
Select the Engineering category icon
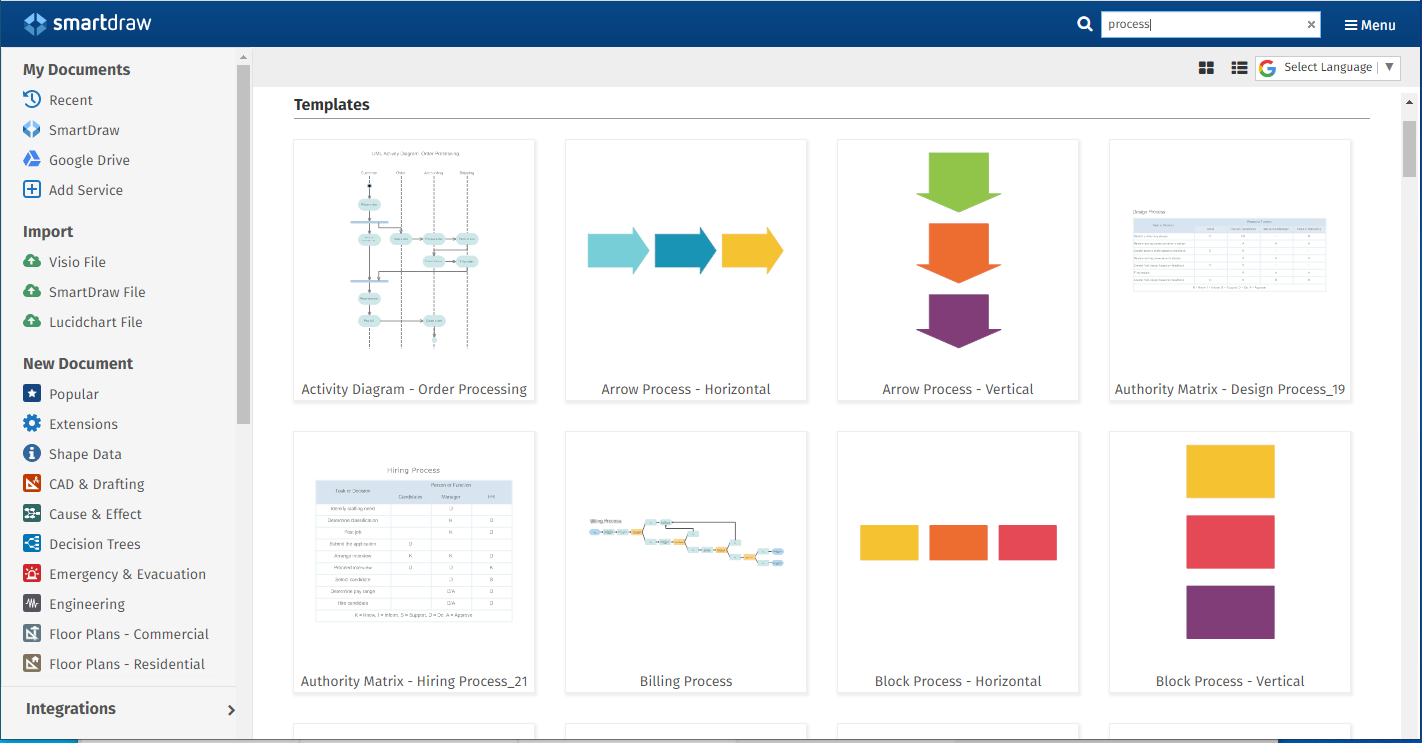point(32,604)
